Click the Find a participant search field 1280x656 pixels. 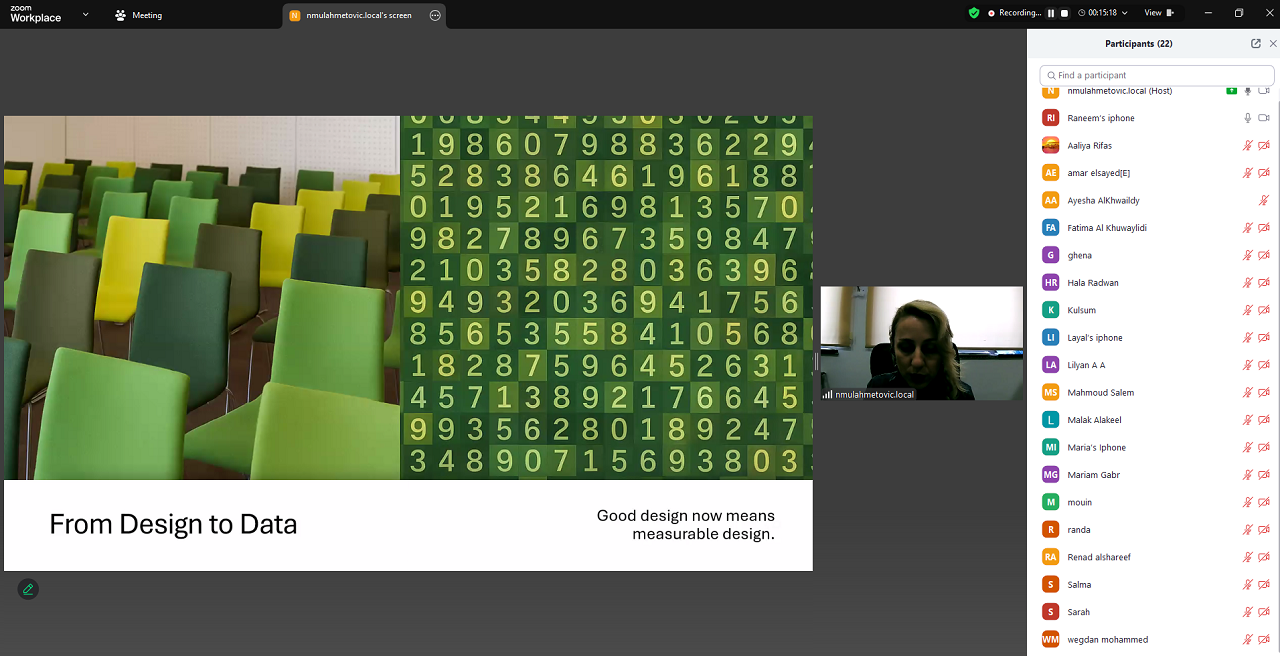1158,75
